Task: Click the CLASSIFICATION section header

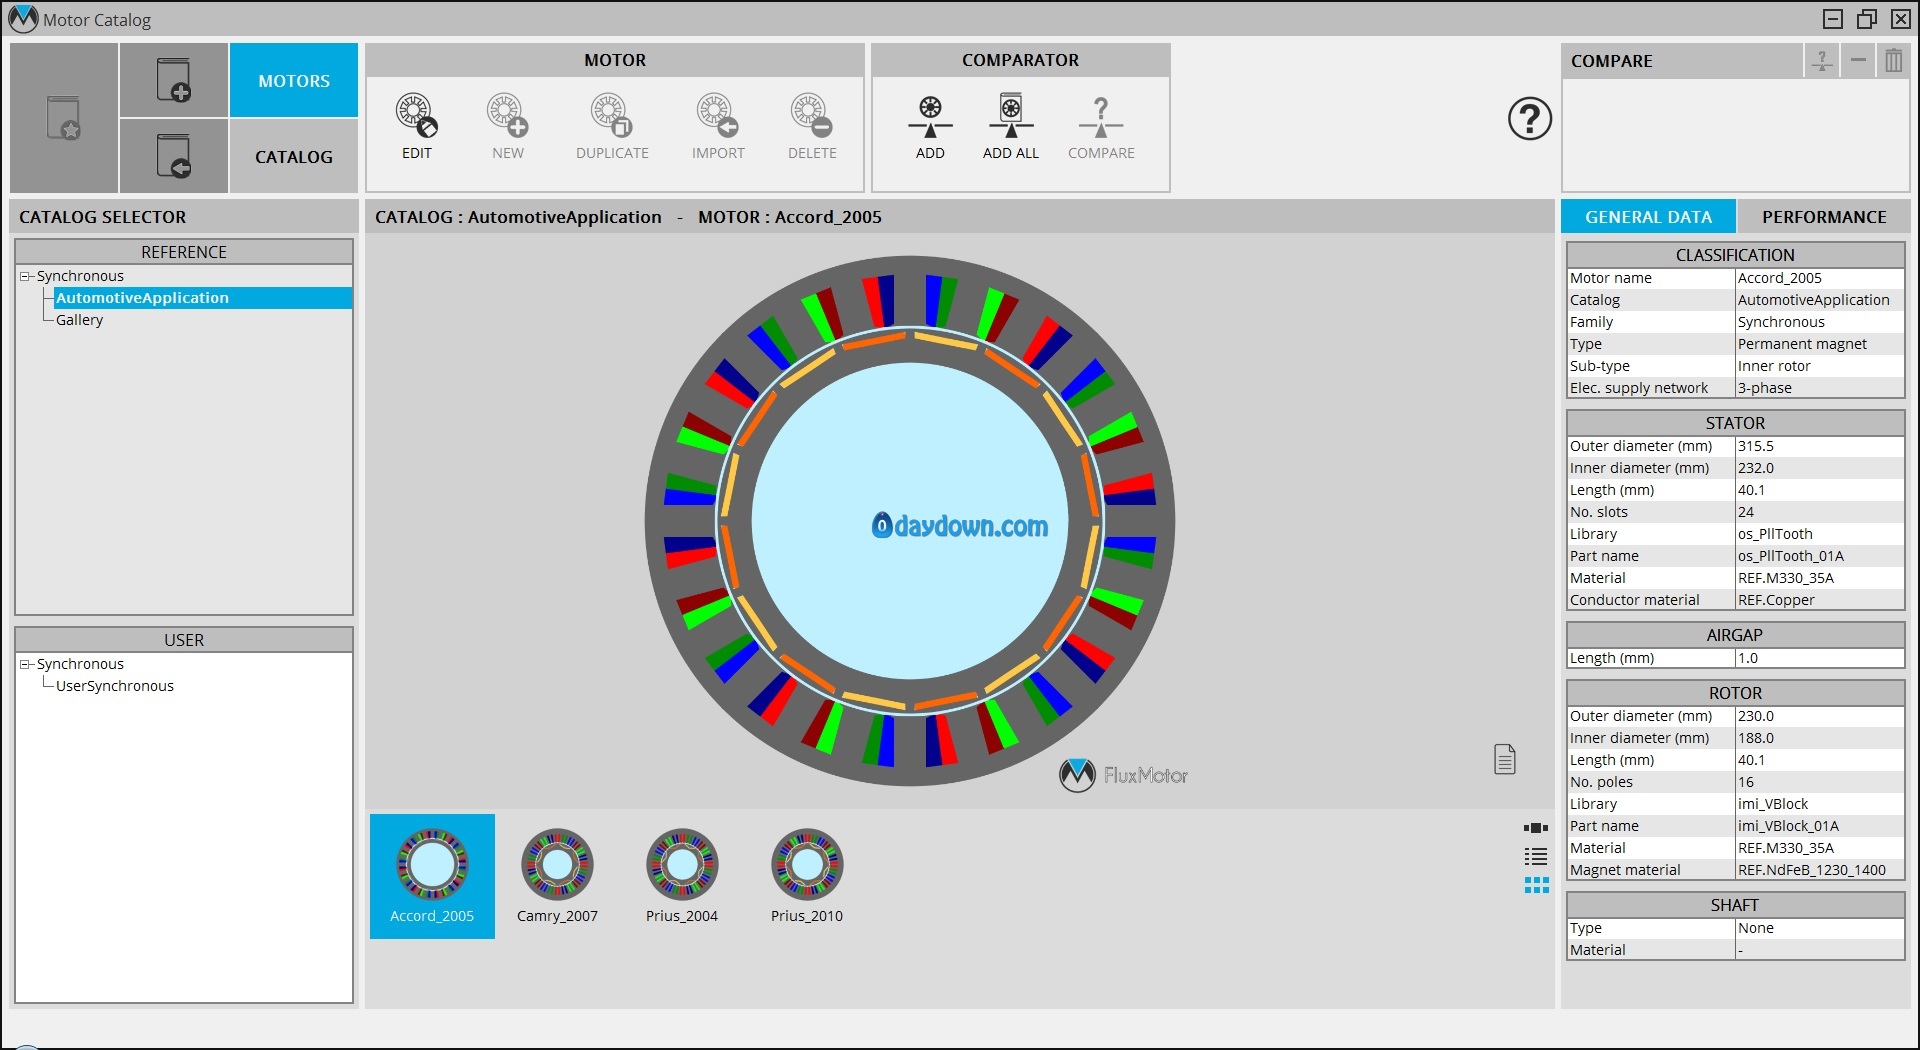Action: click(1735, 255)
